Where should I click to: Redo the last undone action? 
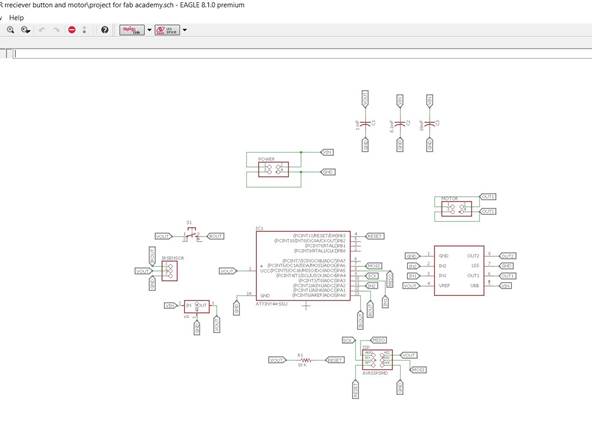56,30
